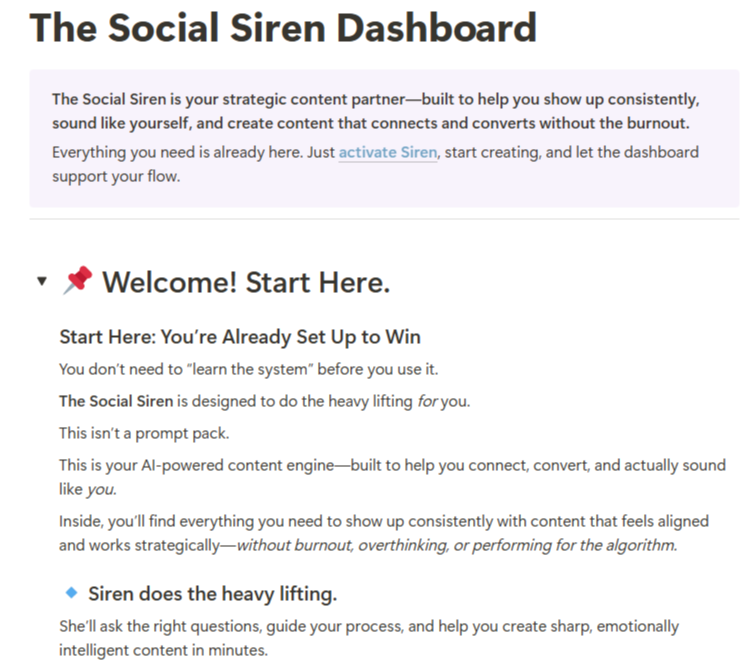Image resolution: width=749 pixels, height=663 pixels.
Task: Click the blue diamond icon beside Siren heading
Action: coord(70,593)
